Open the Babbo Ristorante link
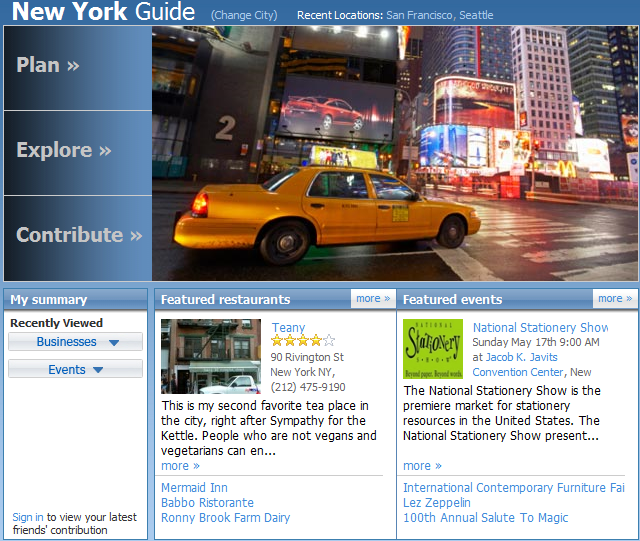The width and height of the screenshot is (640, 541). coord(207,503)
